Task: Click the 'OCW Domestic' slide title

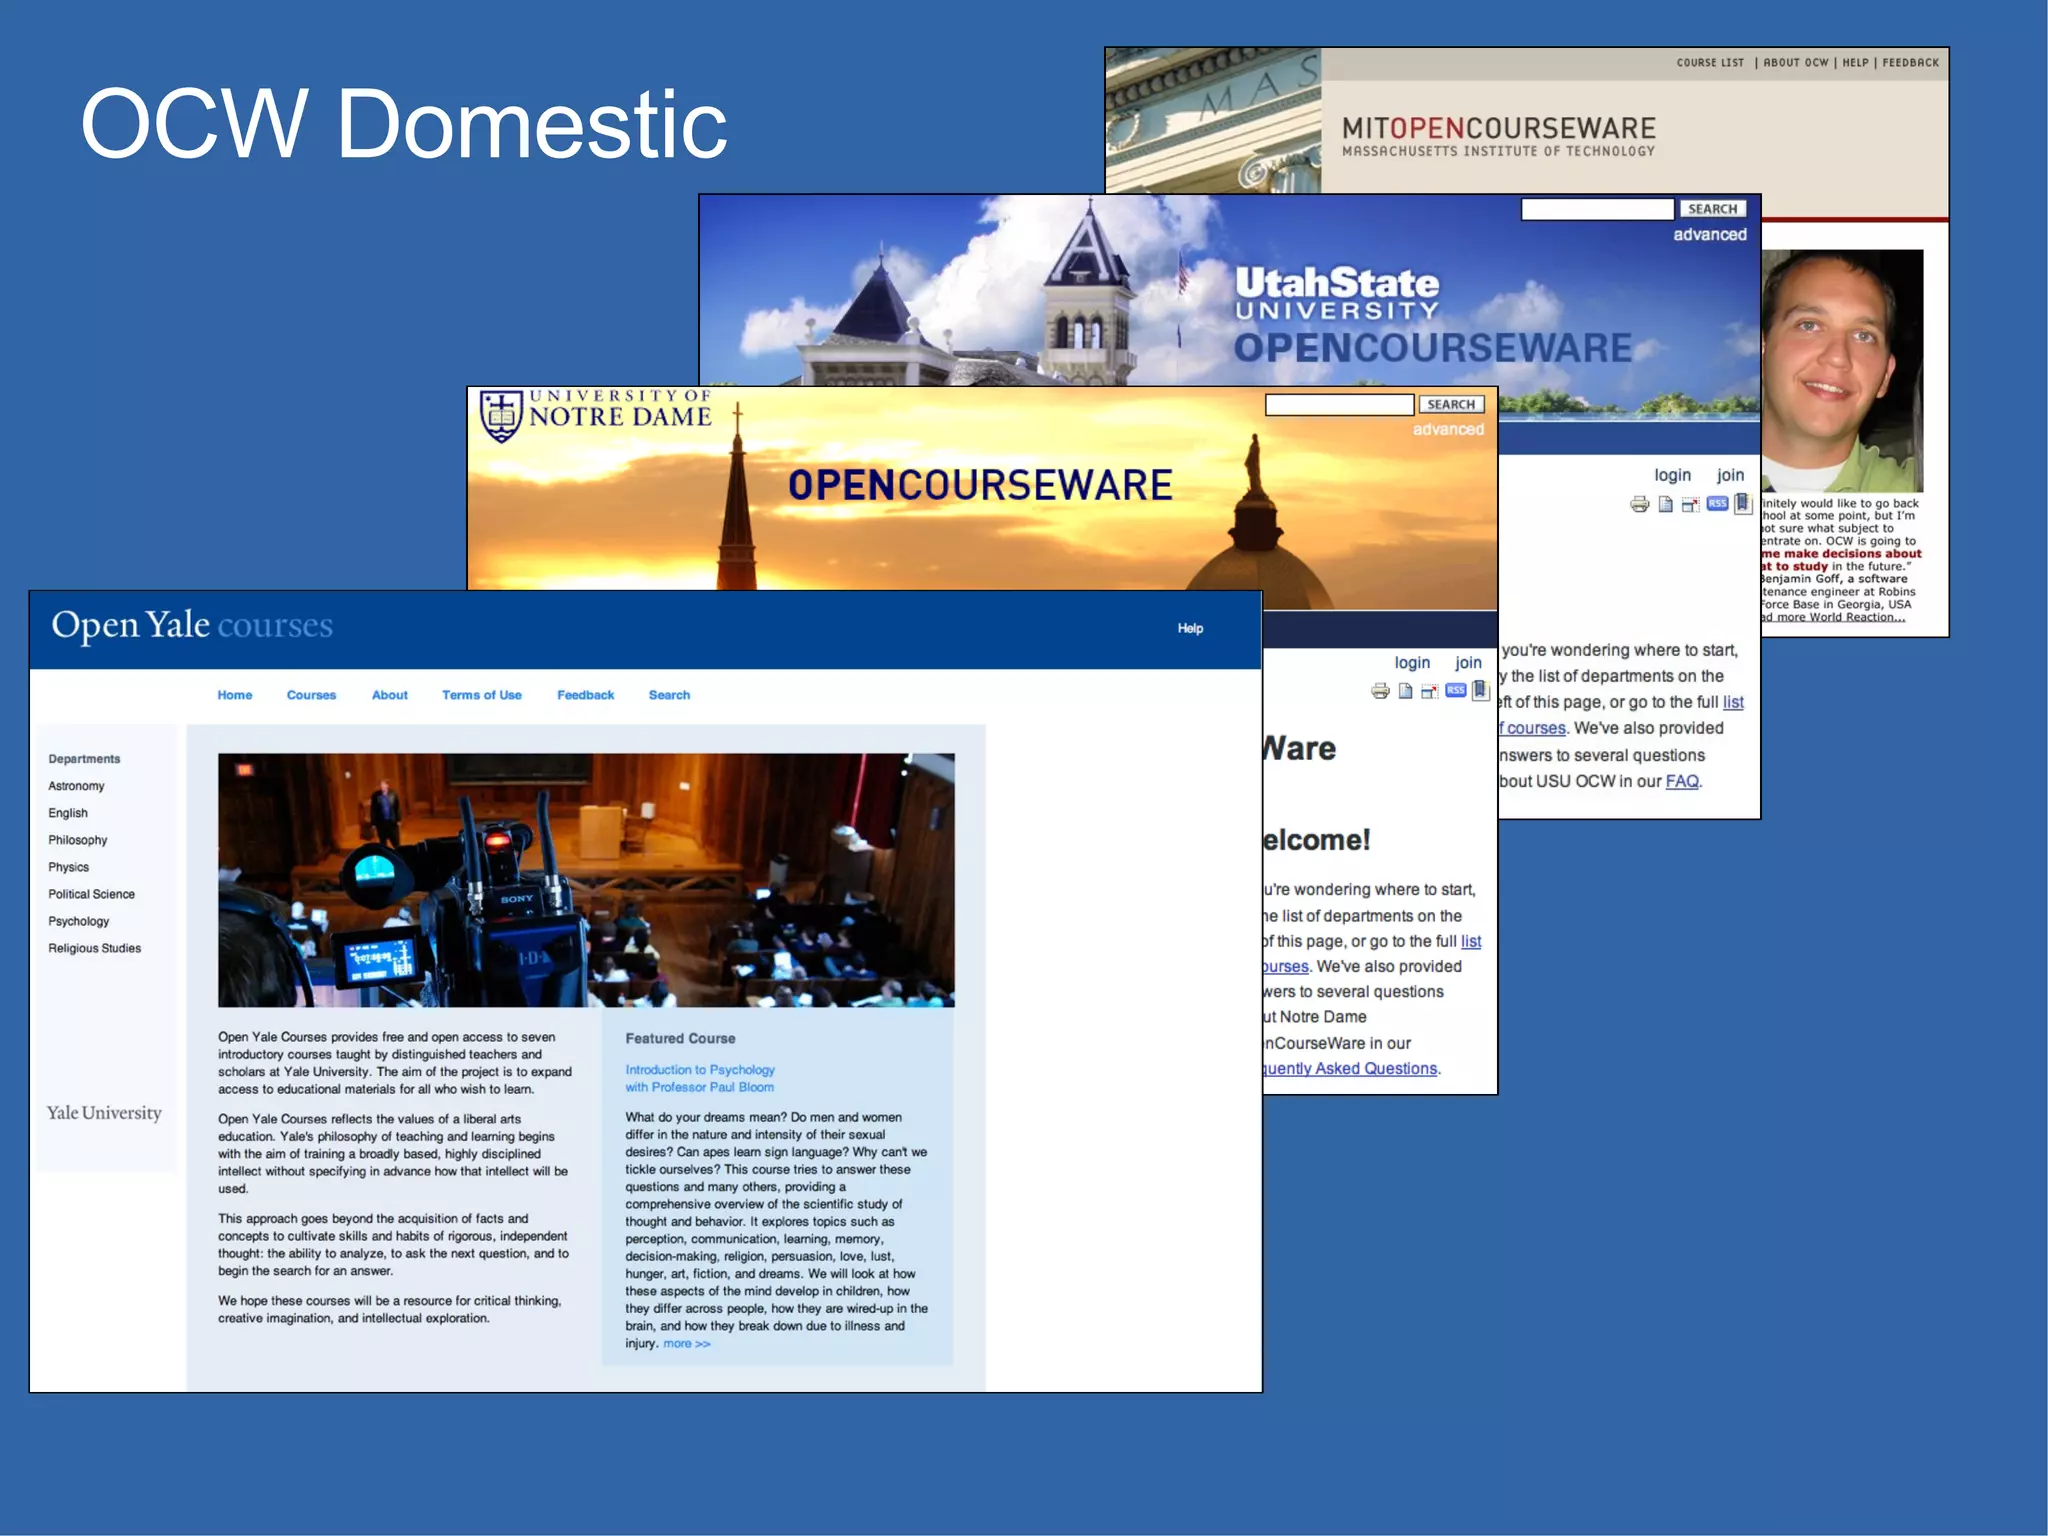Action: 404,124
